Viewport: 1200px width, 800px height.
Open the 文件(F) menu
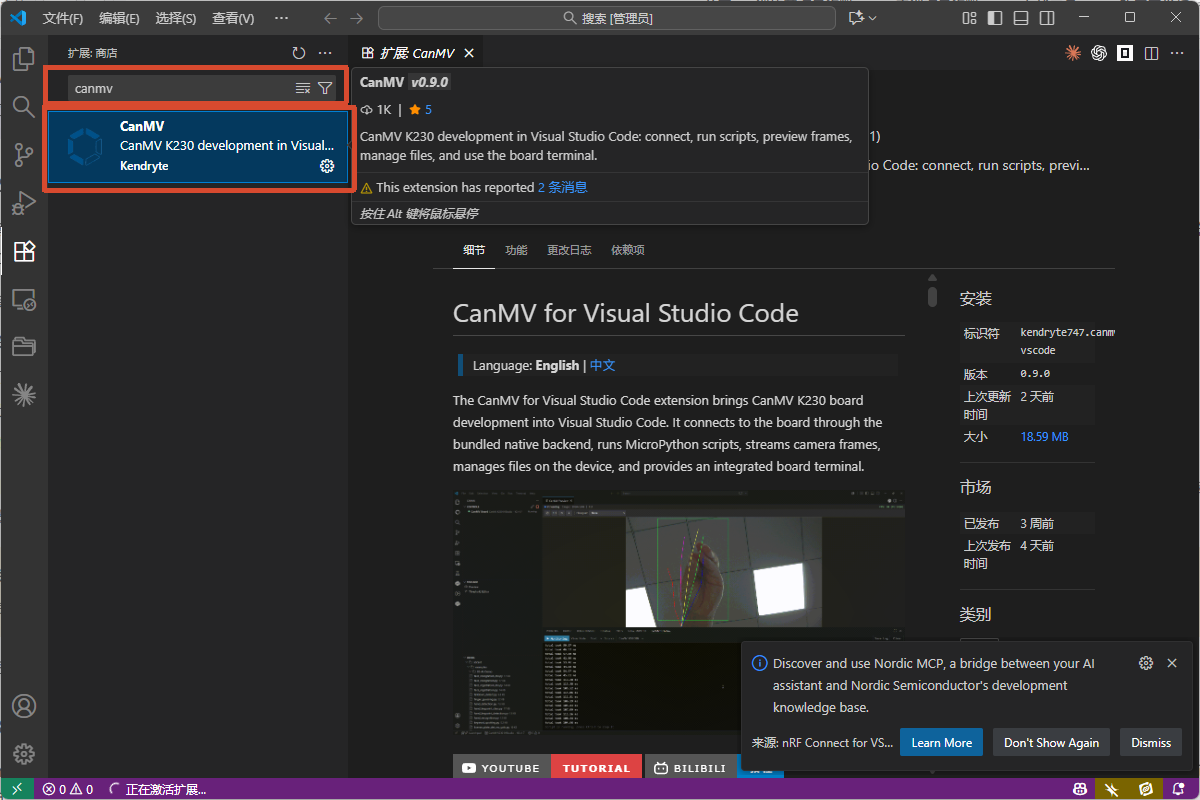click(x=63, y=18)
